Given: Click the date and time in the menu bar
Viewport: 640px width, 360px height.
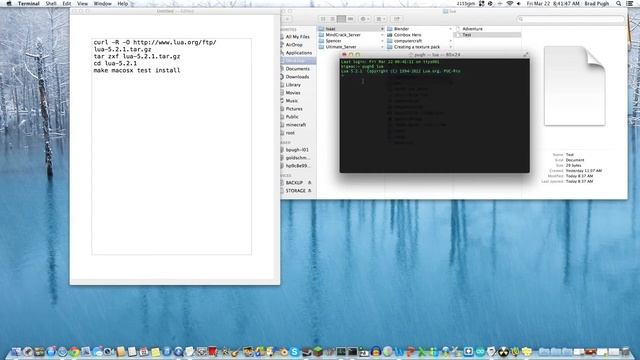Looking at the screenshot, I should tap(553, 3).
